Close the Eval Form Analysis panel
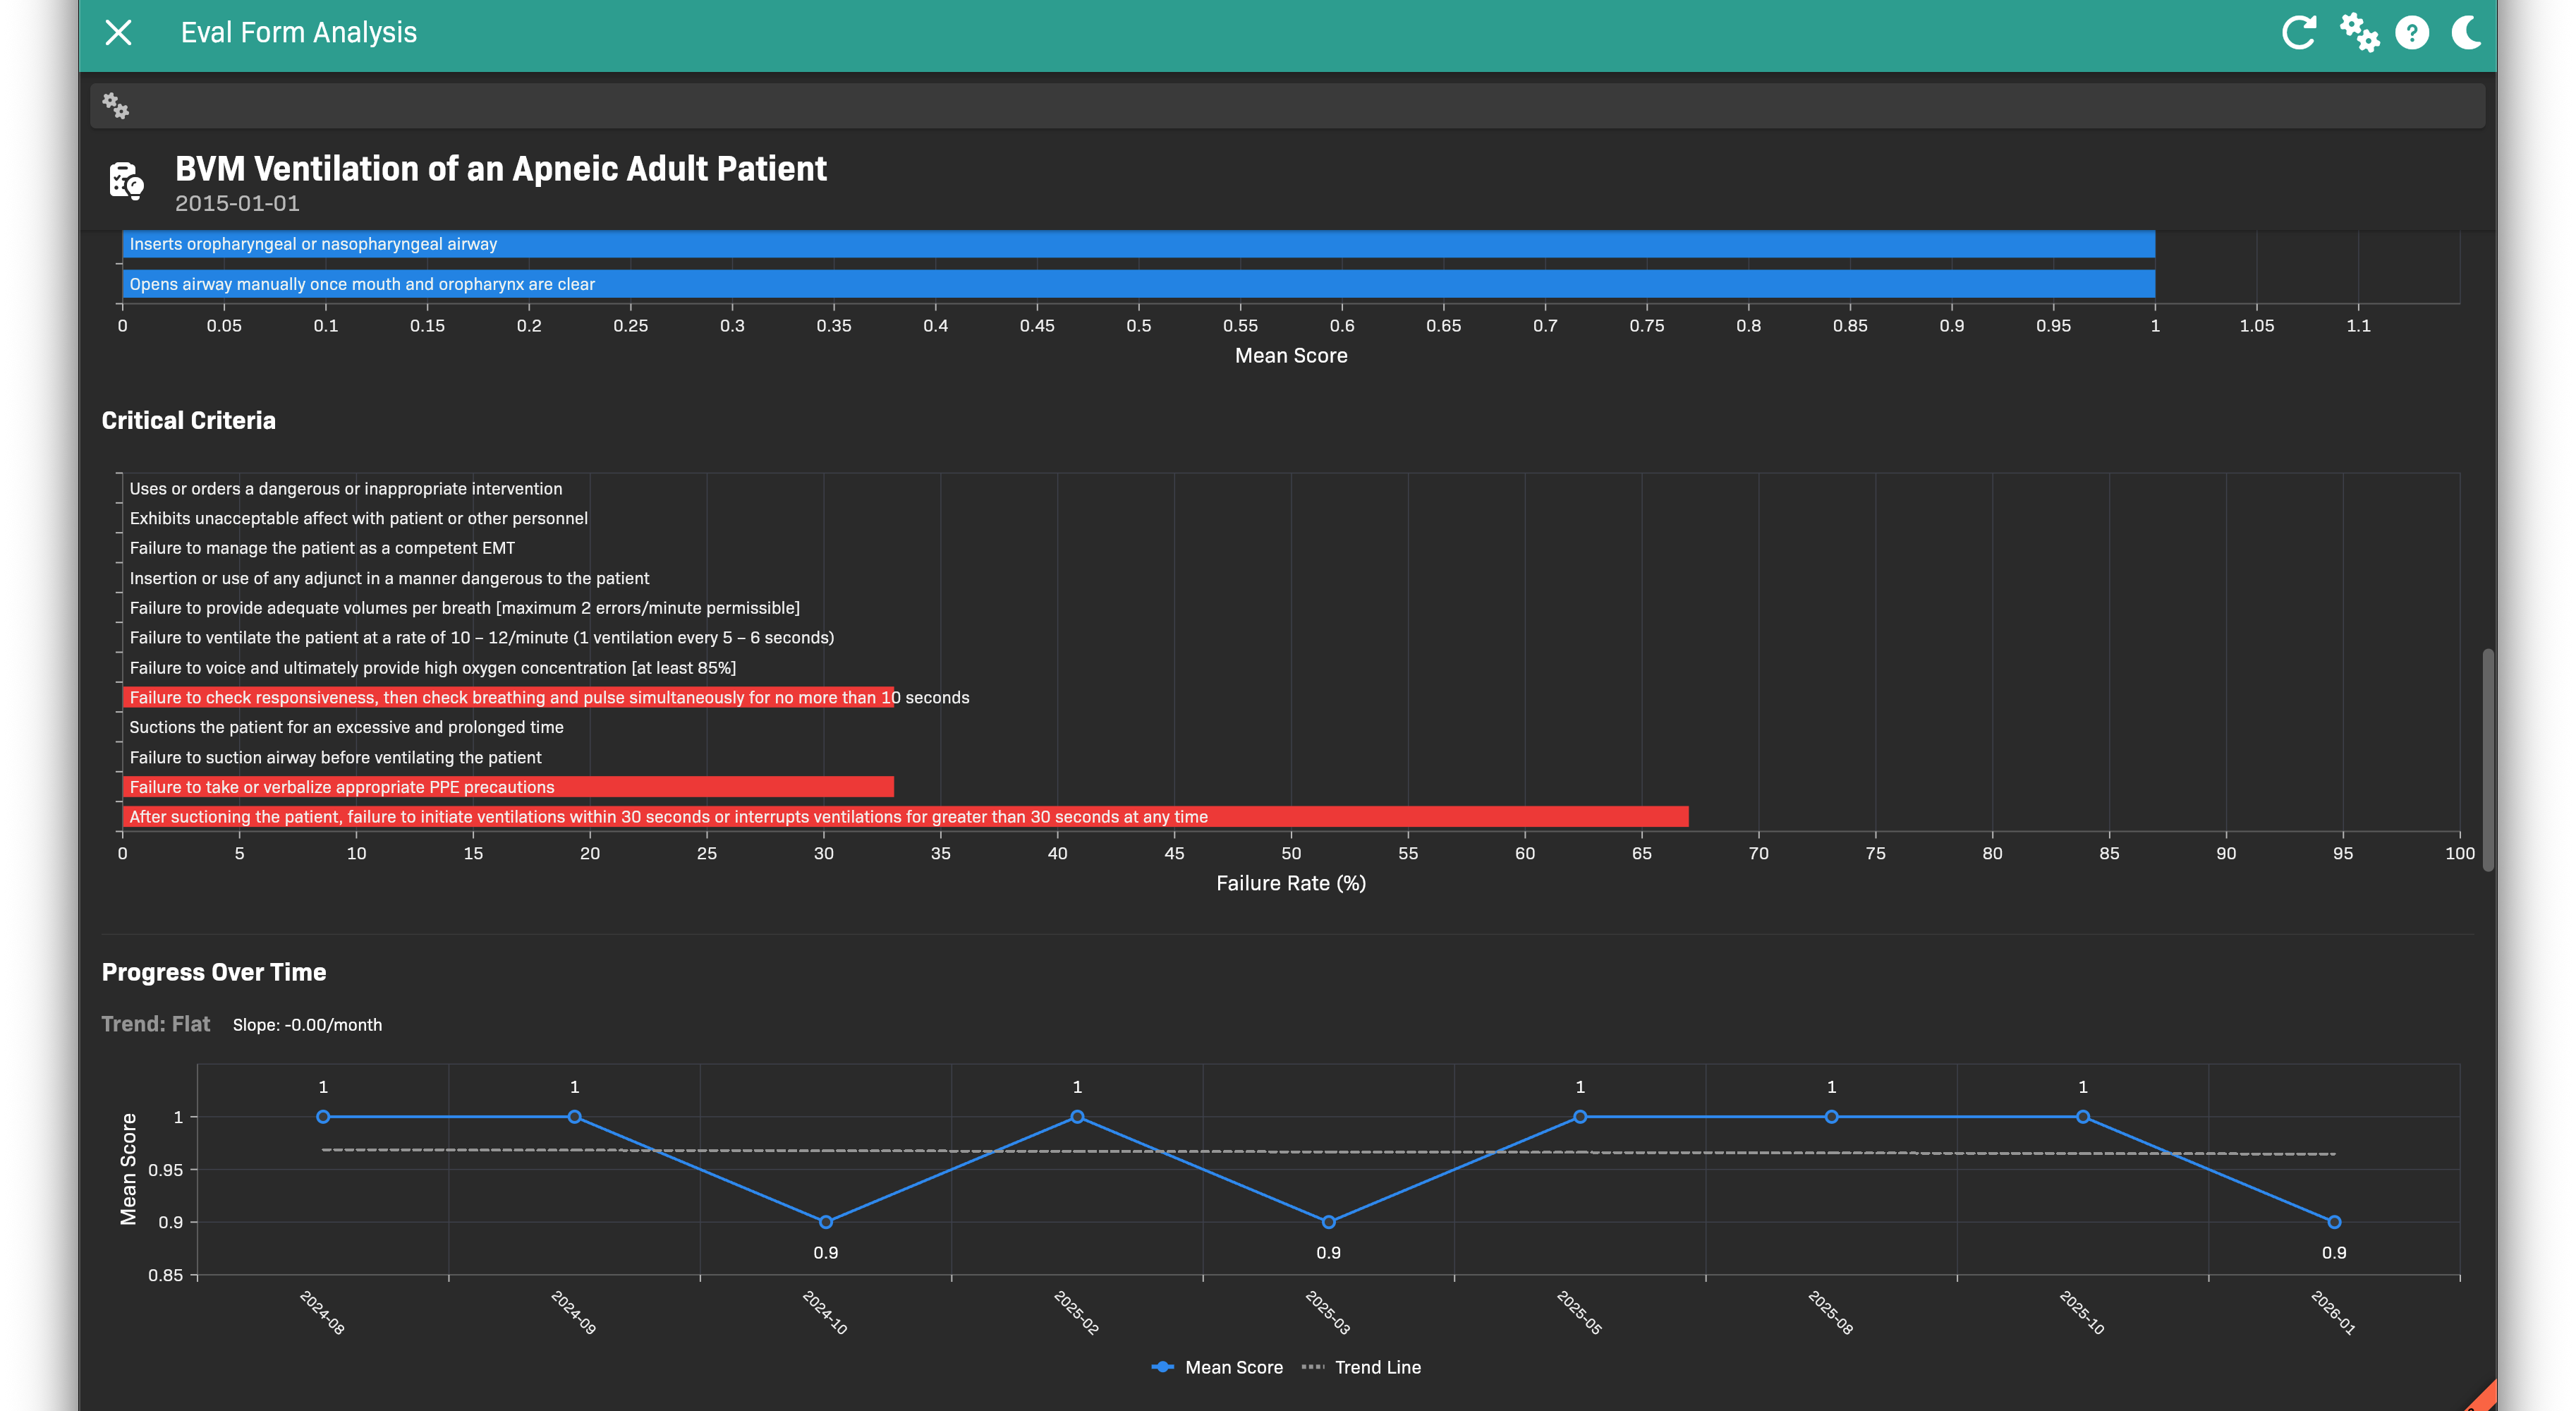Screen dimensions: 2576x1411 point(118,33)
